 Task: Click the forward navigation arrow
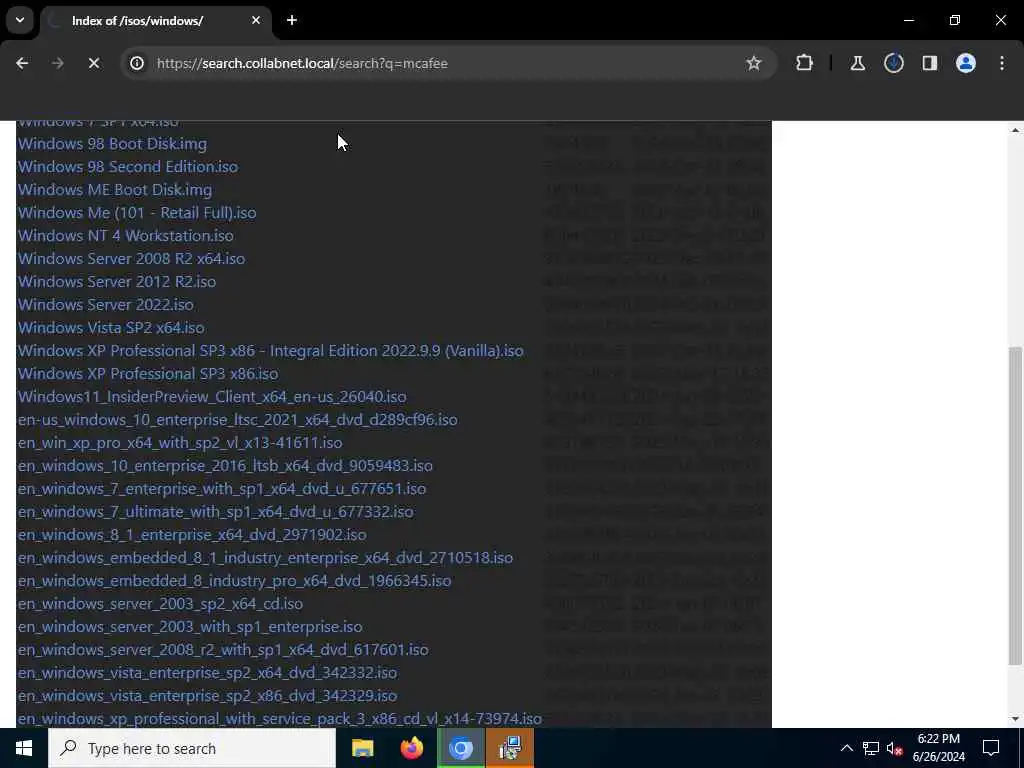[x=57, y=63]
